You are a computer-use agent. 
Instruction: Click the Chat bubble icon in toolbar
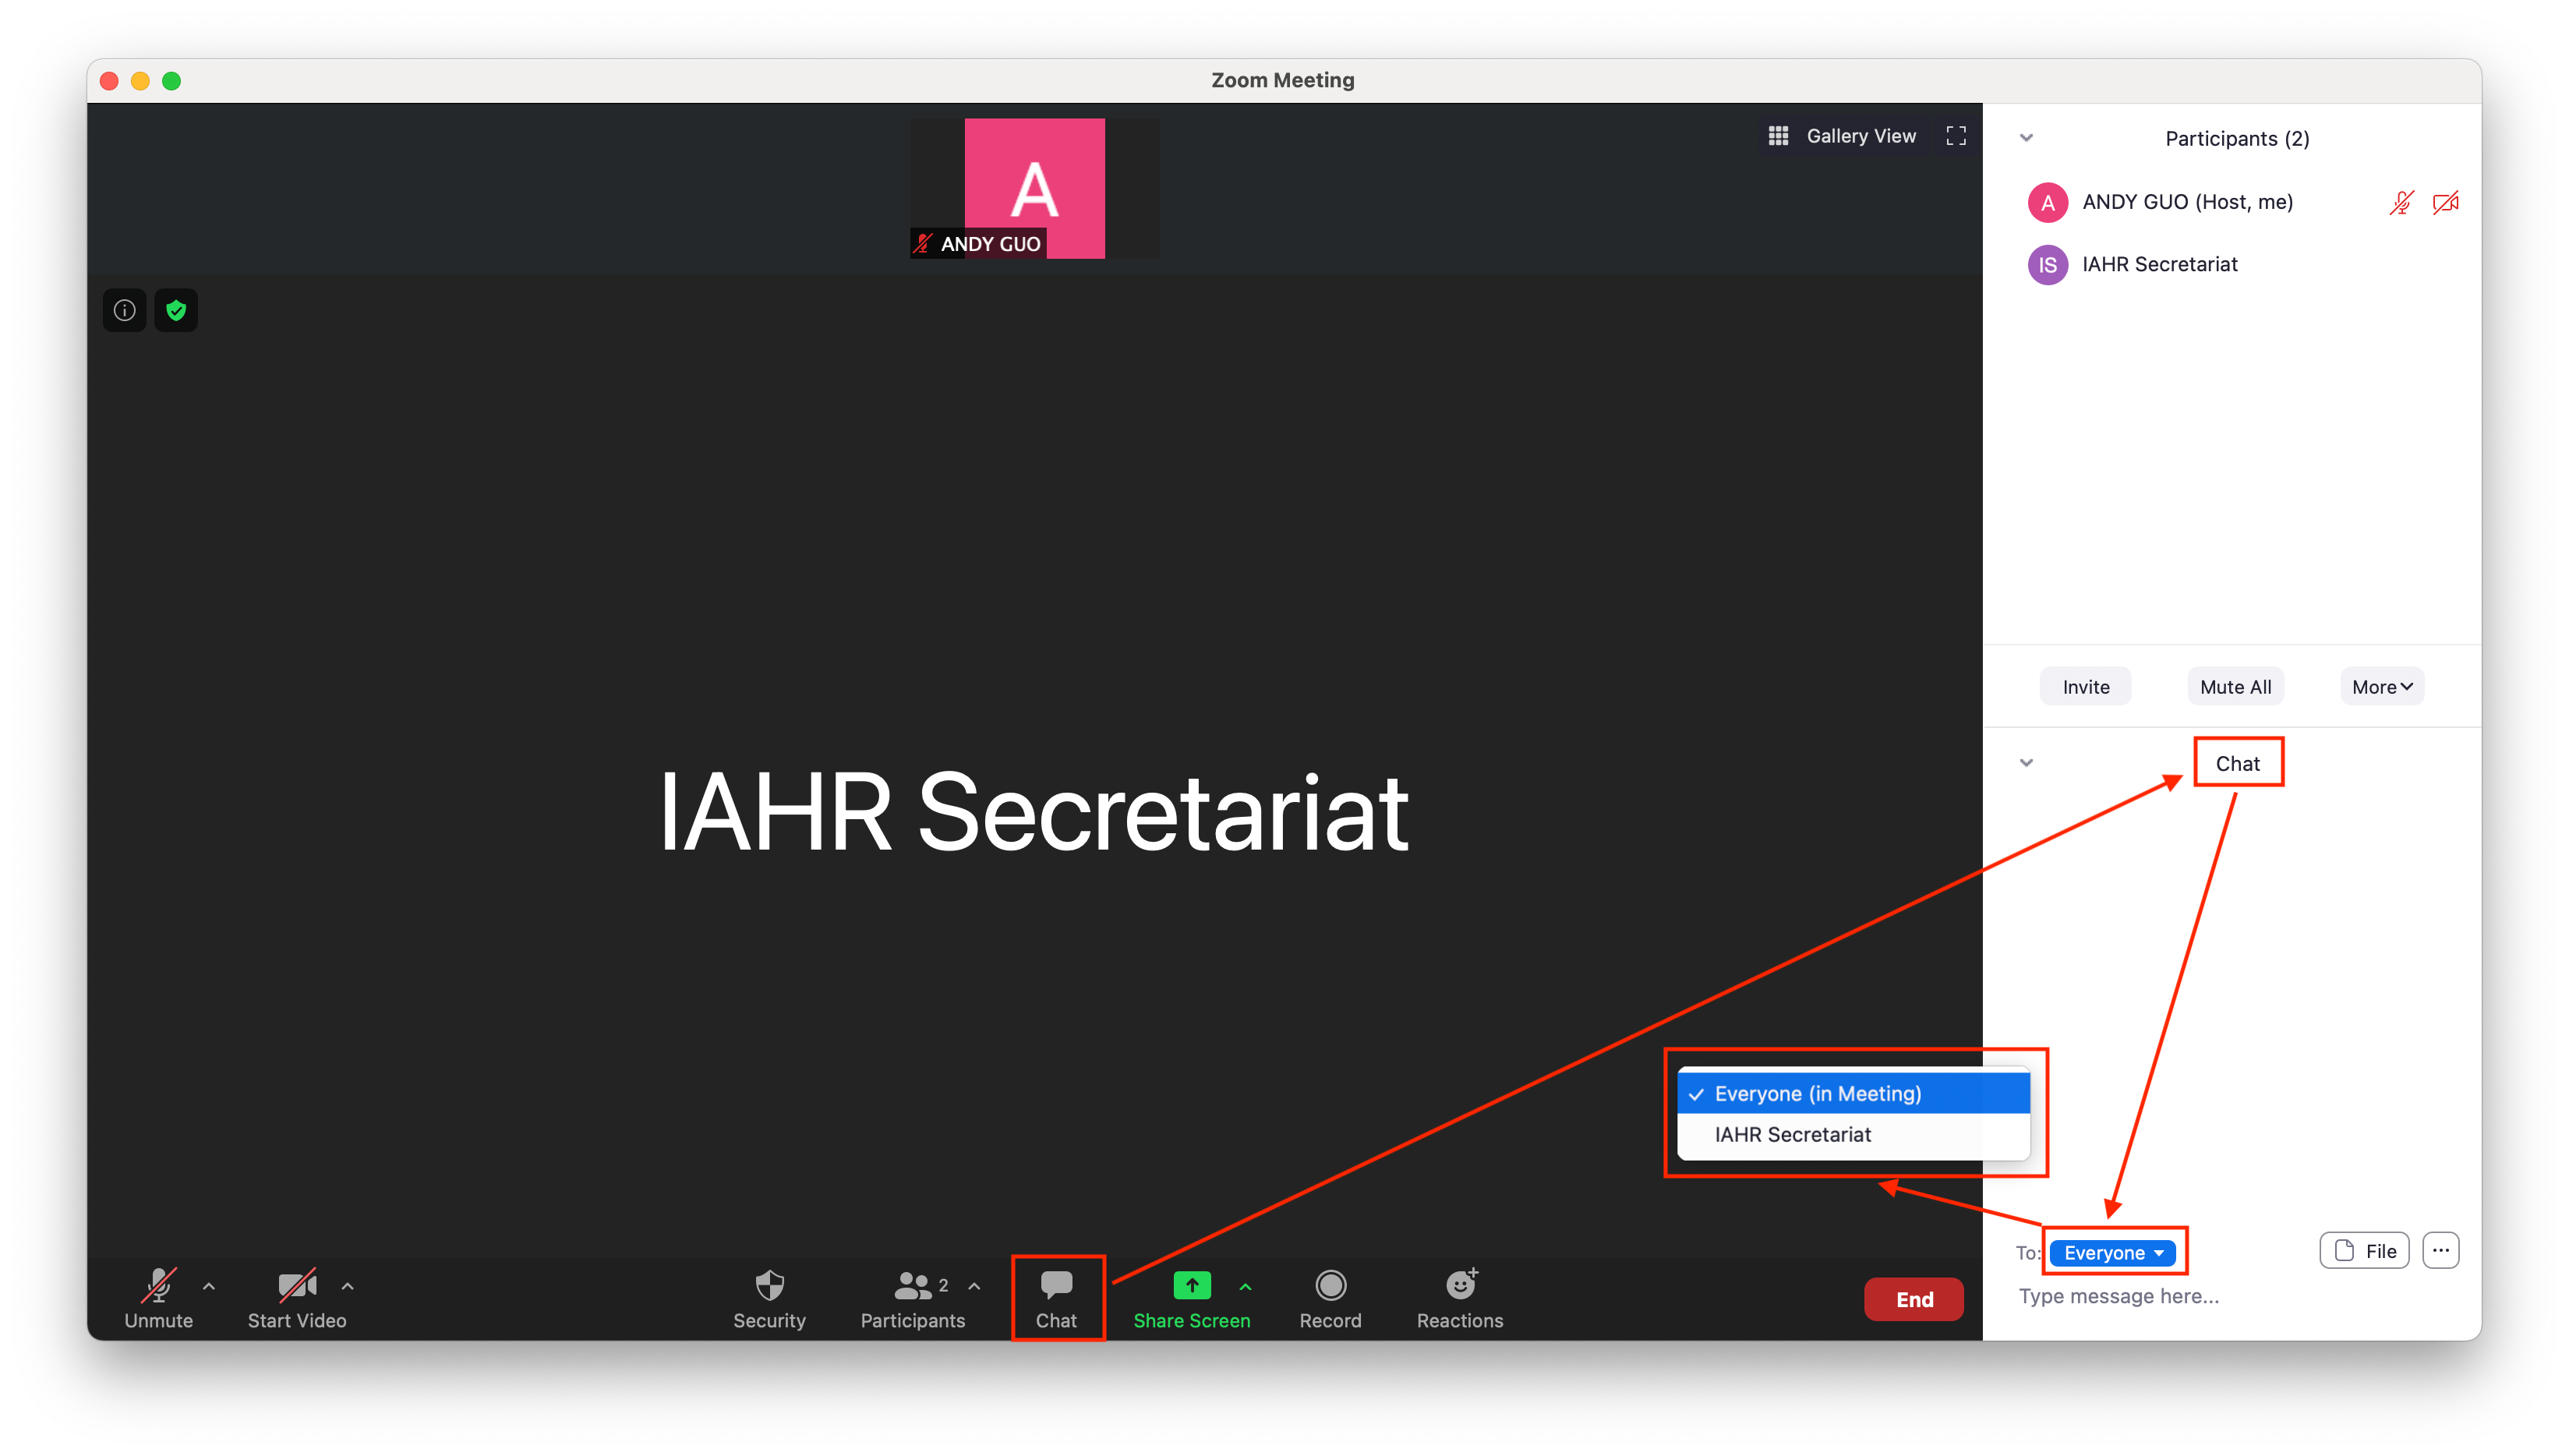(x=1056, y=1285)
